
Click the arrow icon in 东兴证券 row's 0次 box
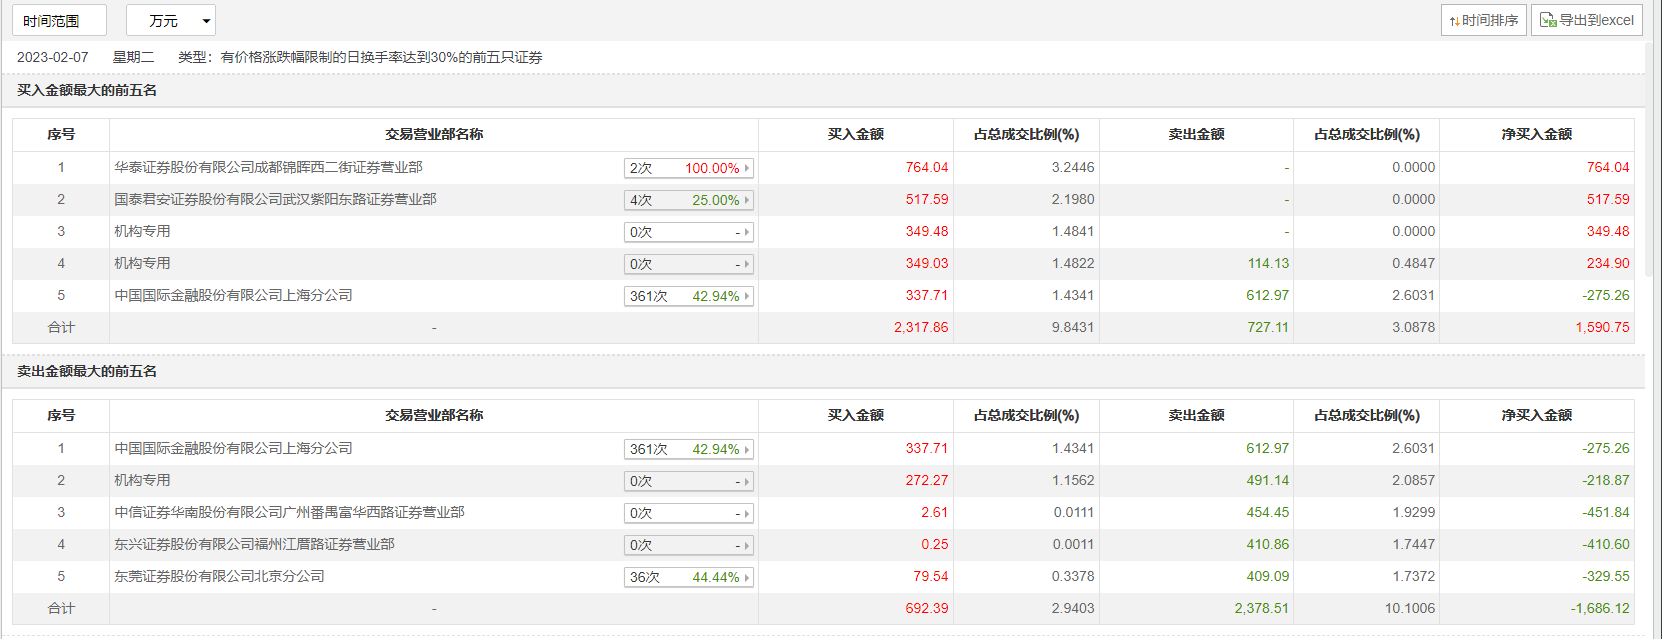(x=746, y=546)
